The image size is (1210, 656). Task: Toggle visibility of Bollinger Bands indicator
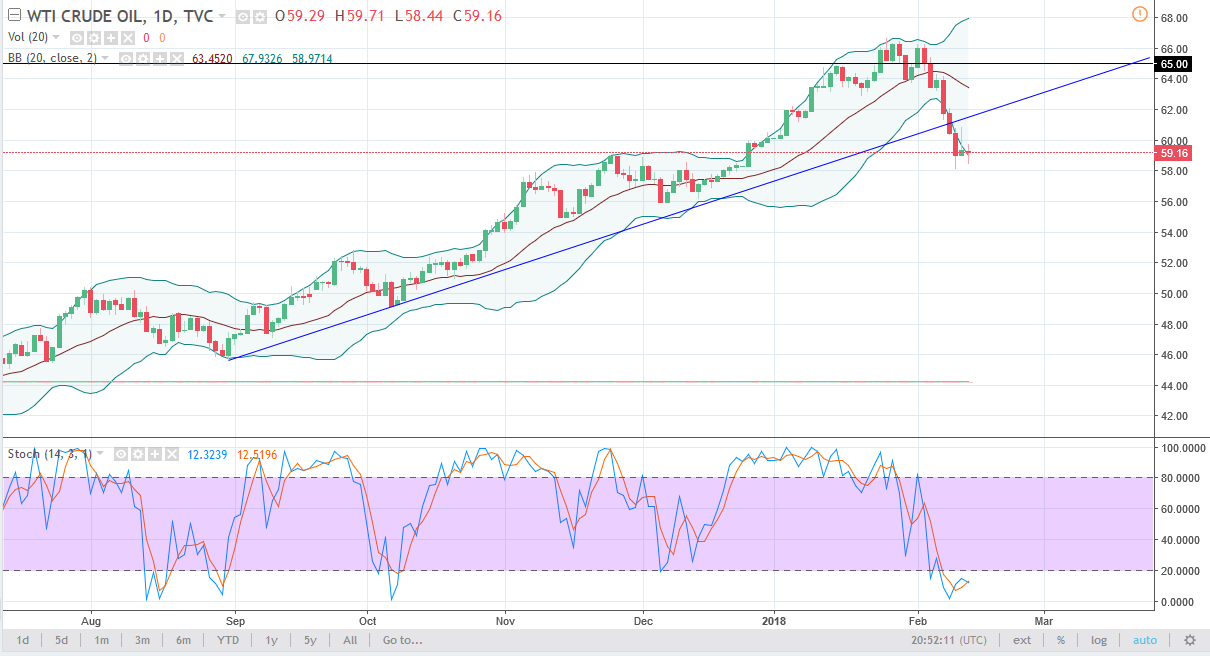(x=126, y=59)
